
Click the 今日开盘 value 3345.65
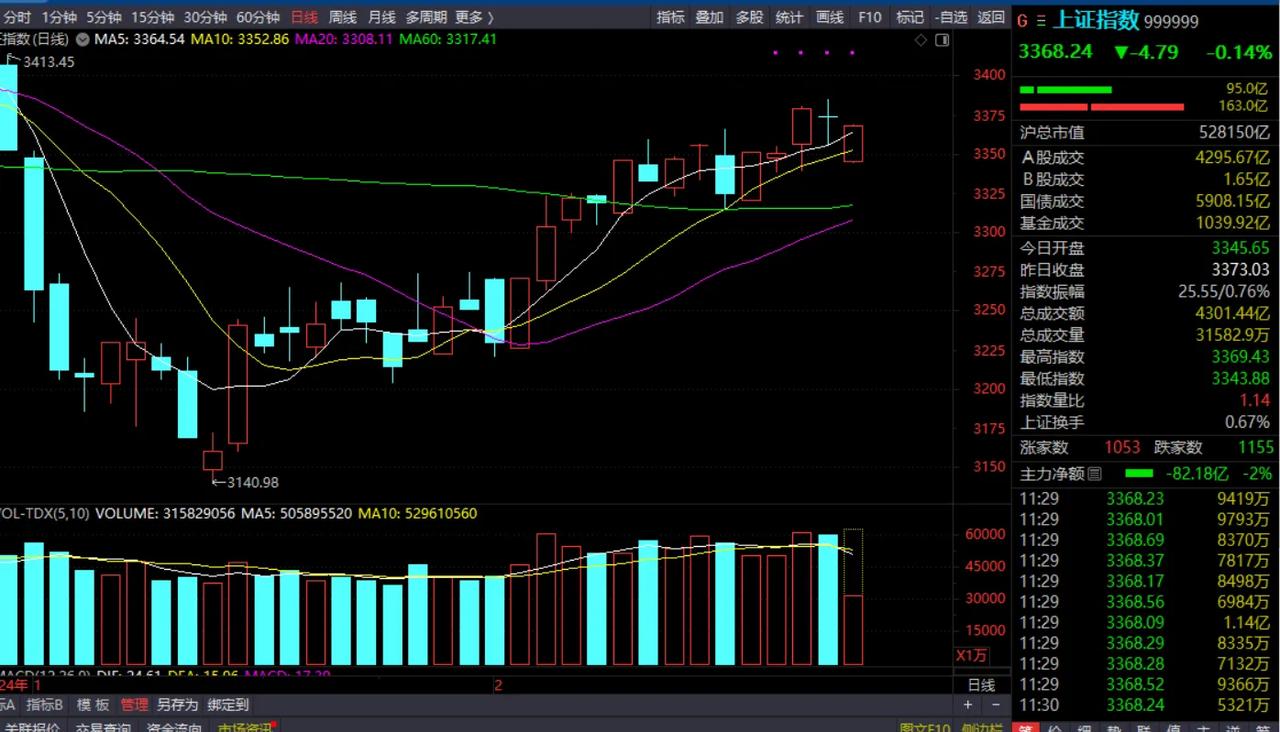(1240, 248)
